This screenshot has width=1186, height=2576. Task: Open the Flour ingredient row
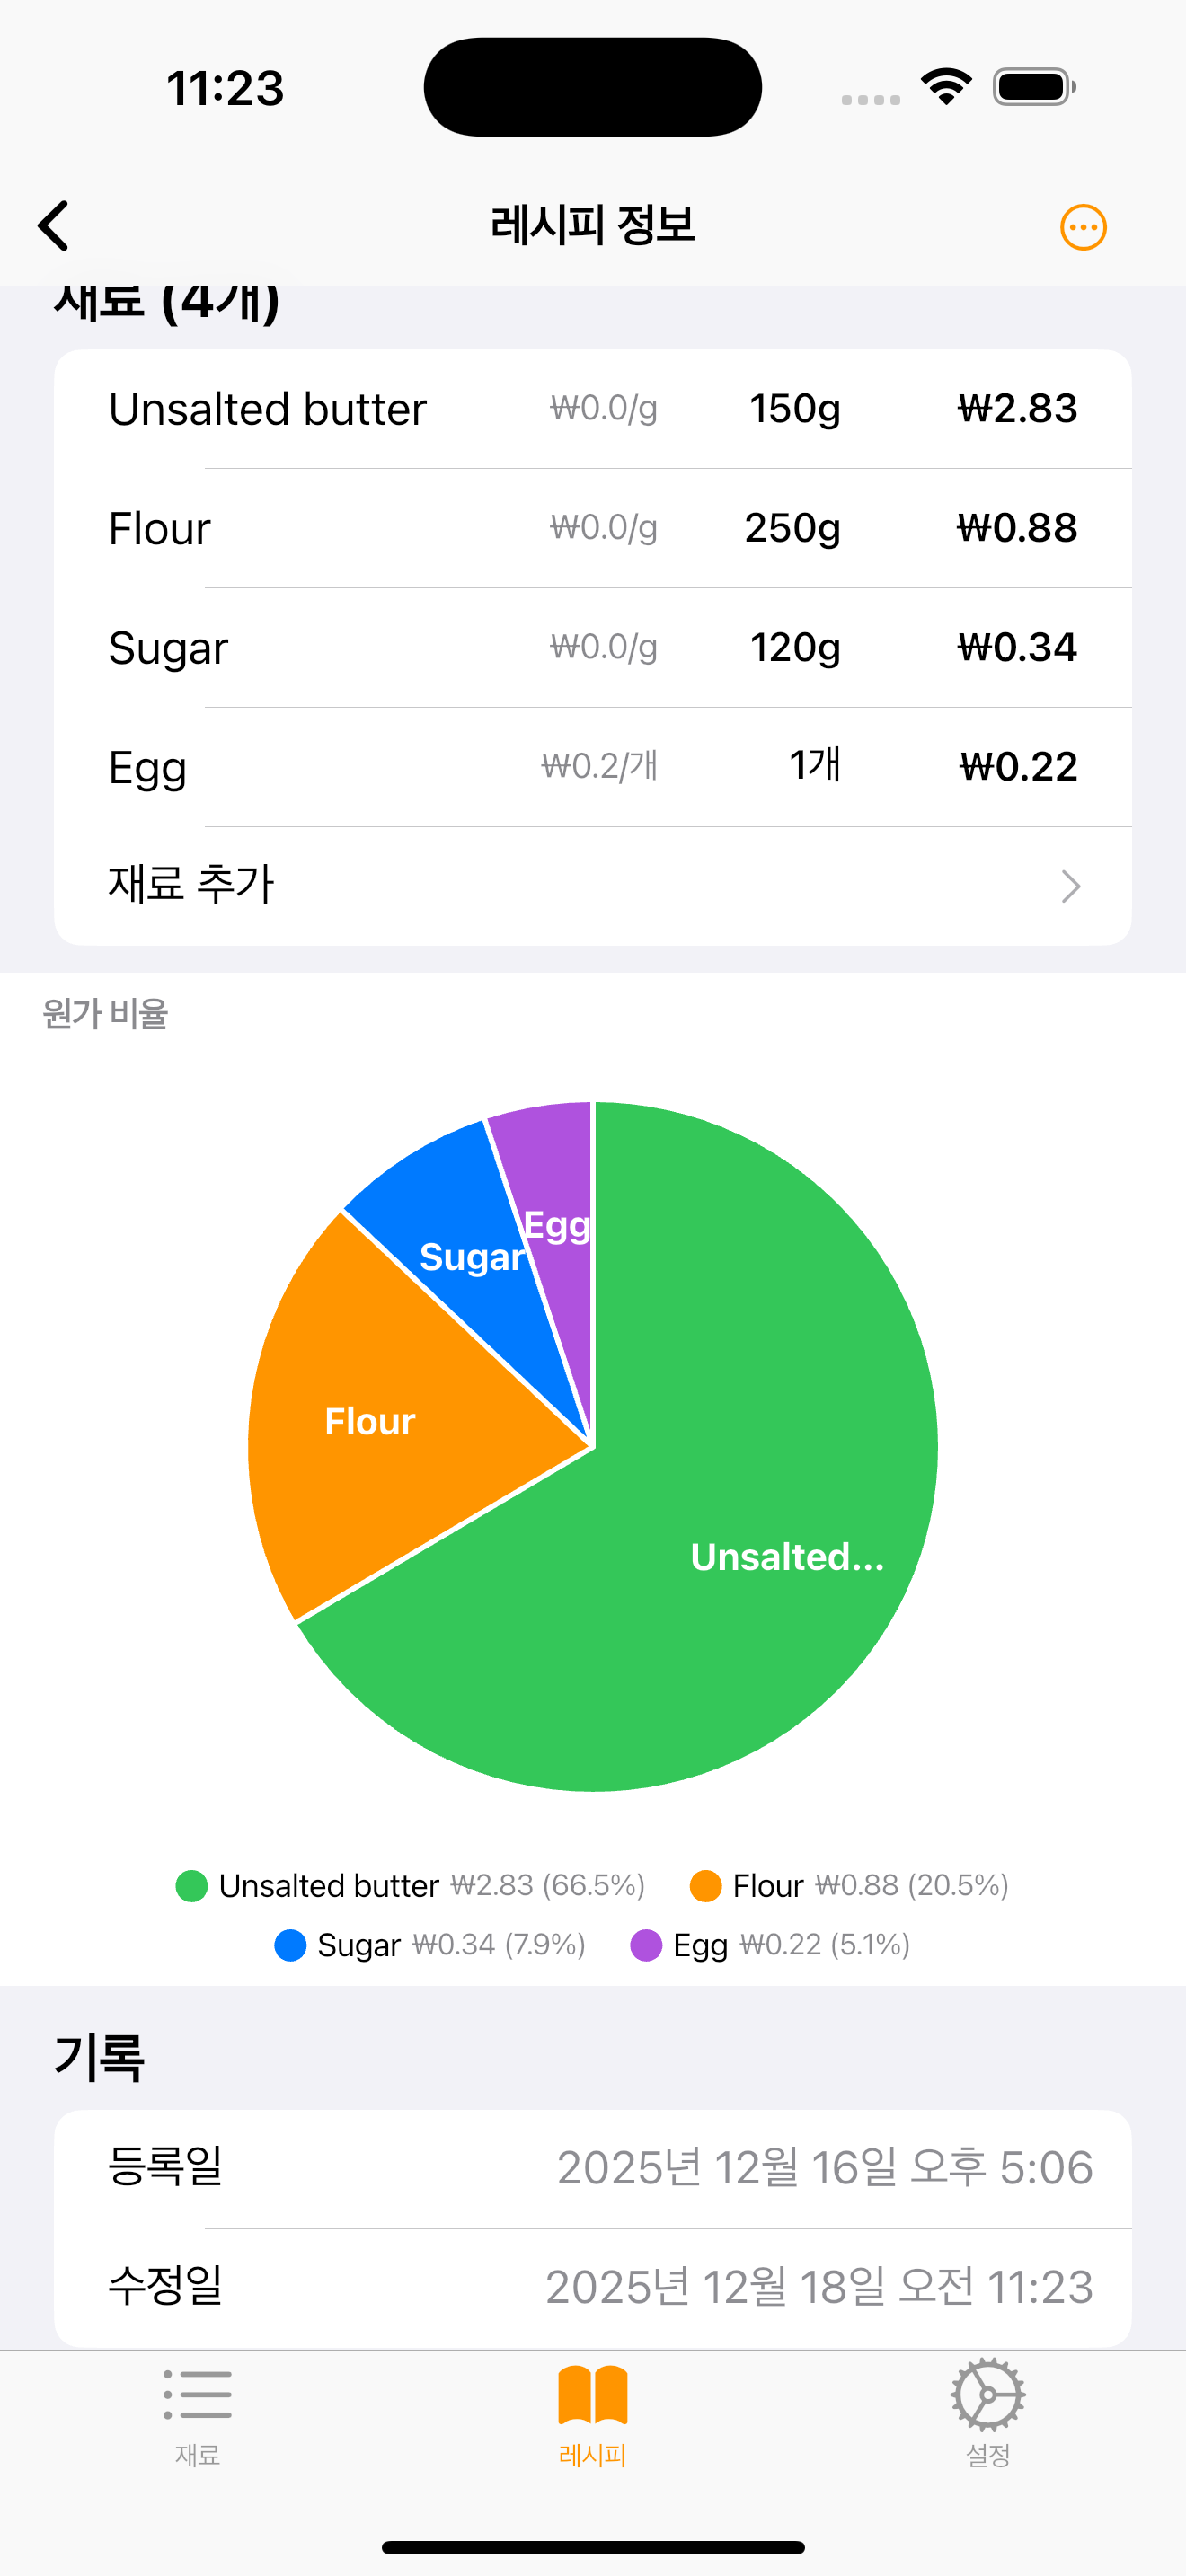[592, 528]
